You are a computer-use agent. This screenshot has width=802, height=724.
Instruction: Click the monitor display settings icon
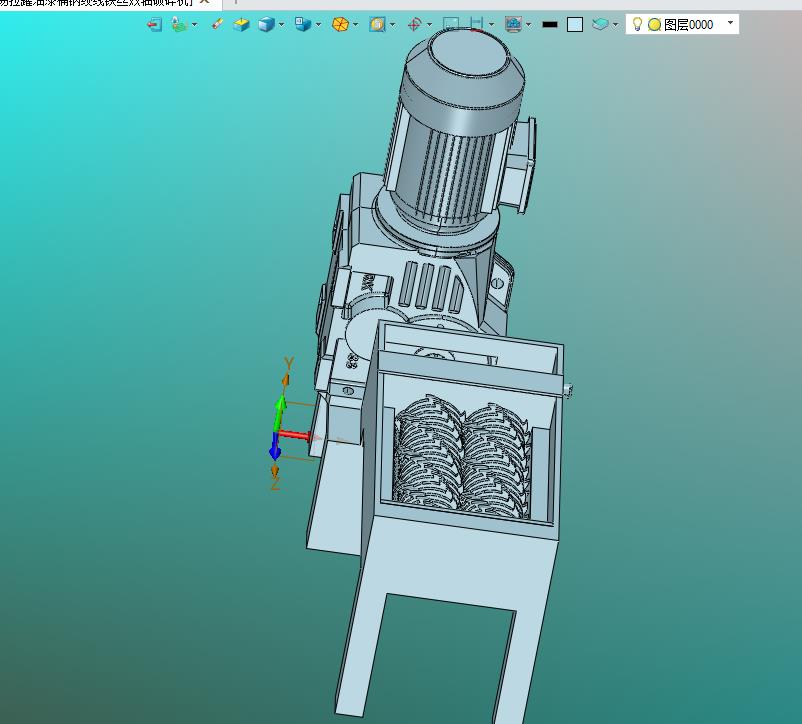click(x=513, y=25)
